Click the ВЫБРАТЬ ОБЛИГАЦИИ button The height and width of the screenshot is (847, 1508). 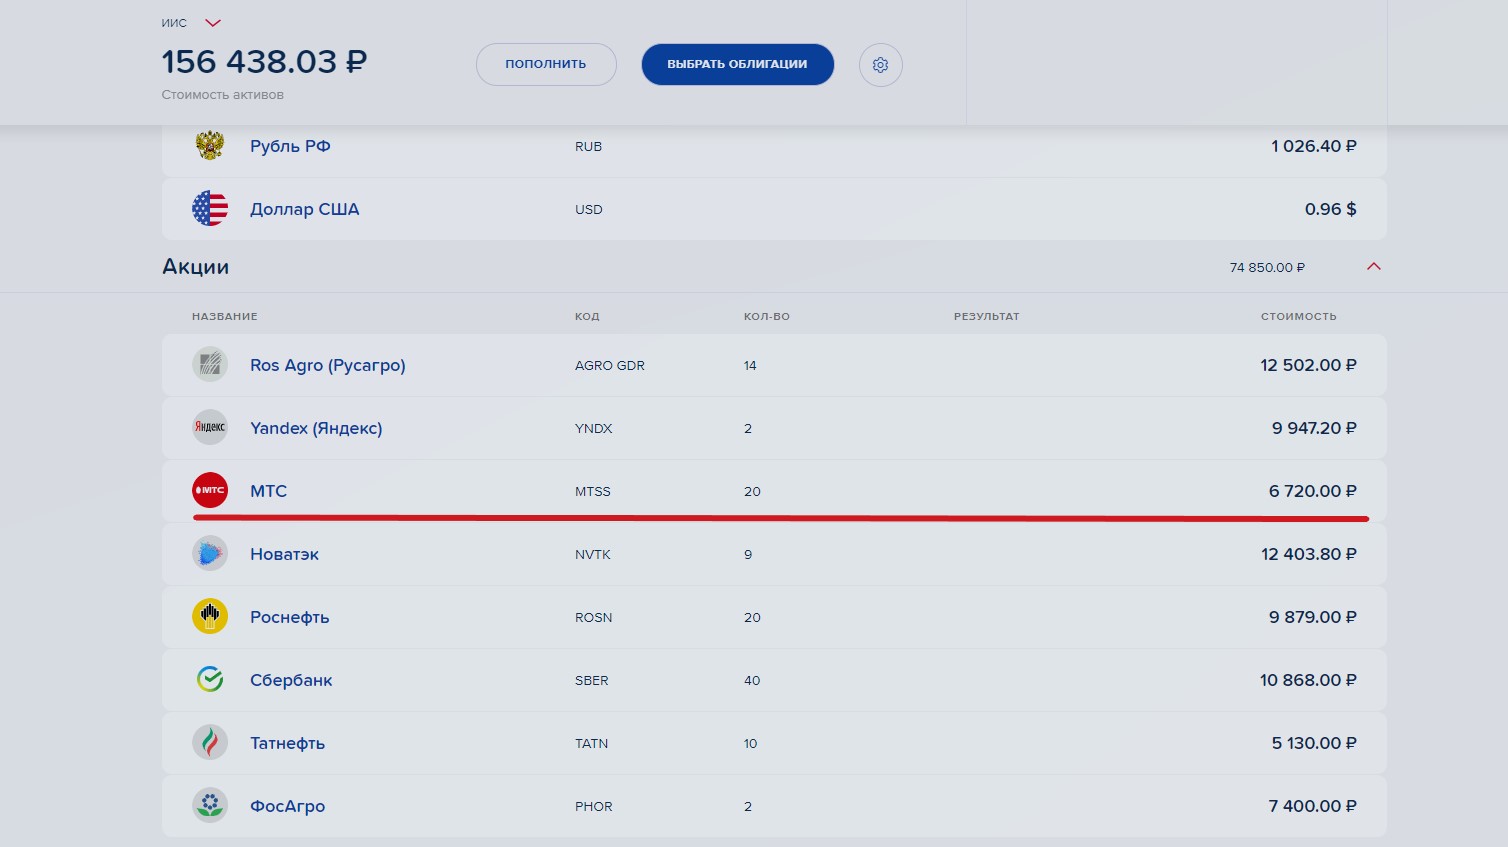[x=738, y=64]
